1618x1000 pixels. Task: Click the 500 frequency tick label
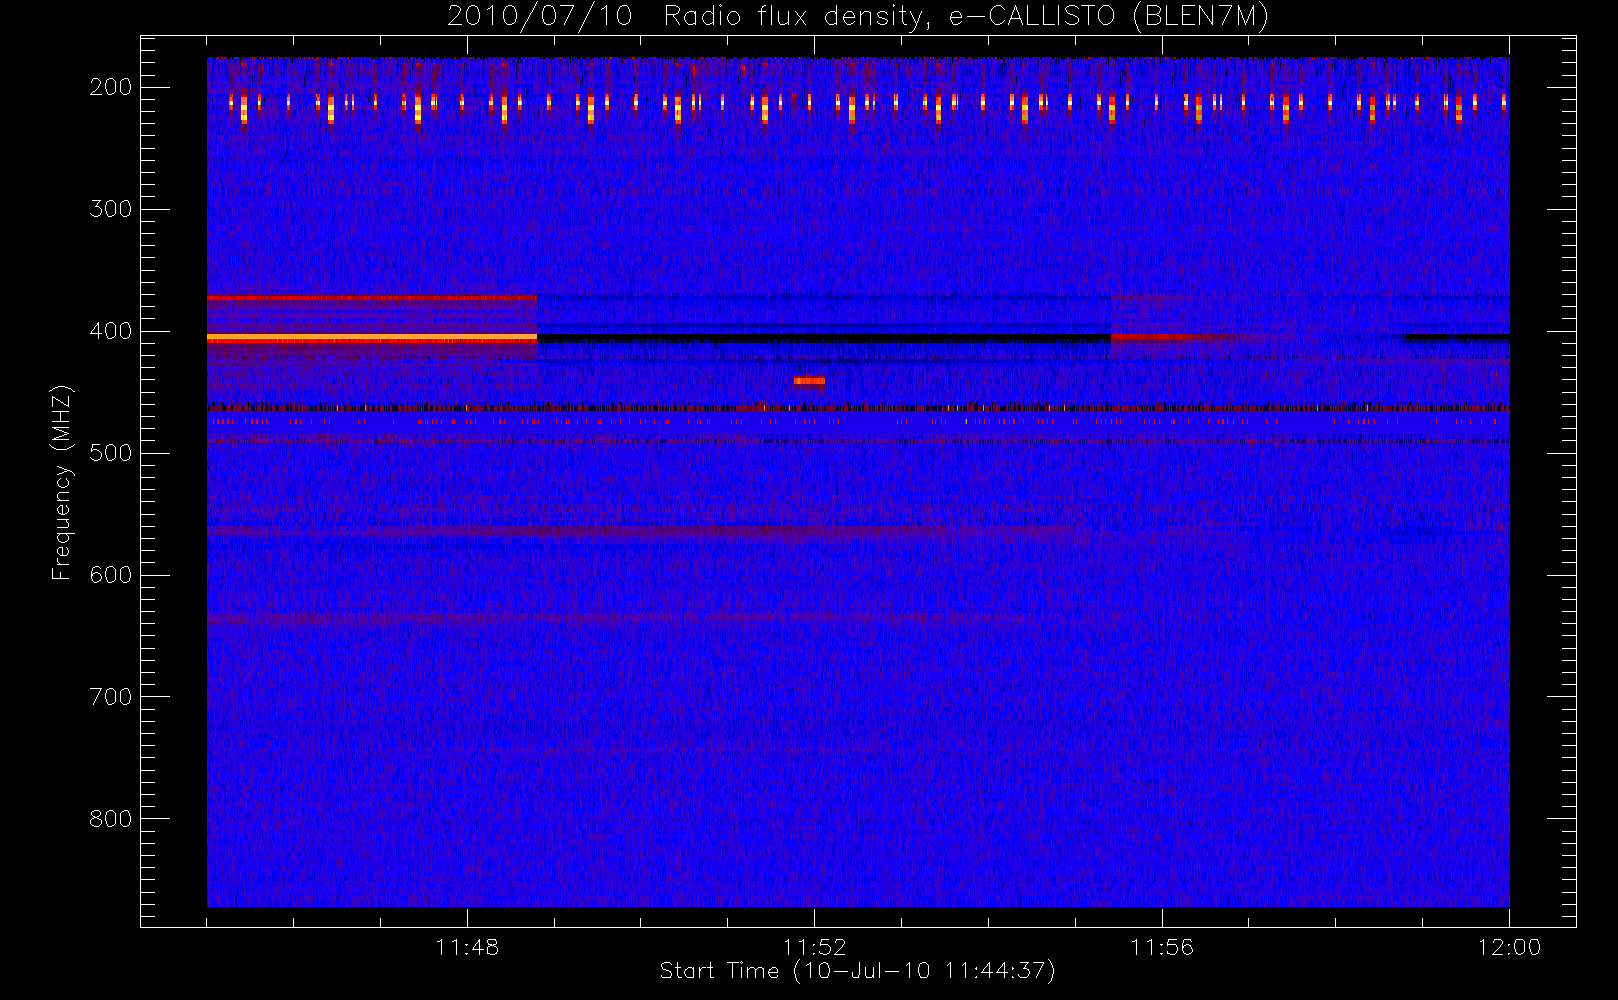coord(110,453)
